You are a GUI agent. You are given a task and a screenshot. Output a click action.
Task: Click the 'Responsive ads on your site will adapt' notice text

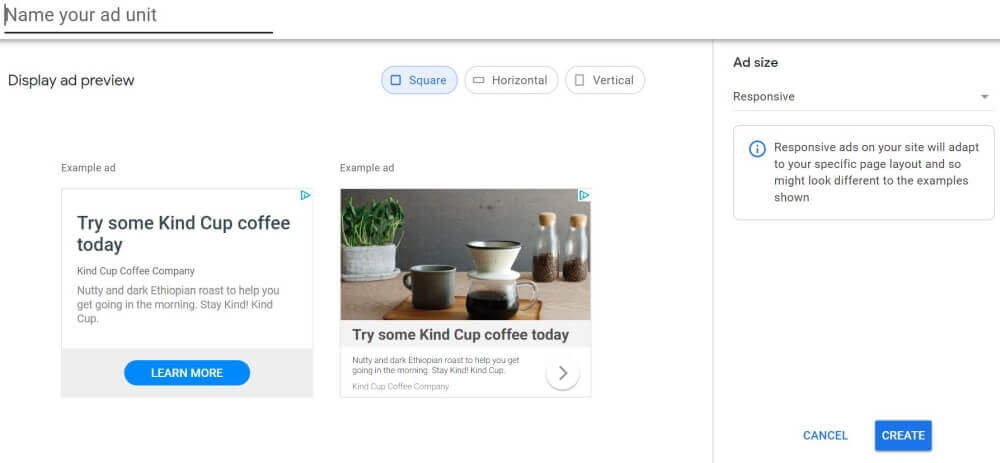[x=876, y=172]
